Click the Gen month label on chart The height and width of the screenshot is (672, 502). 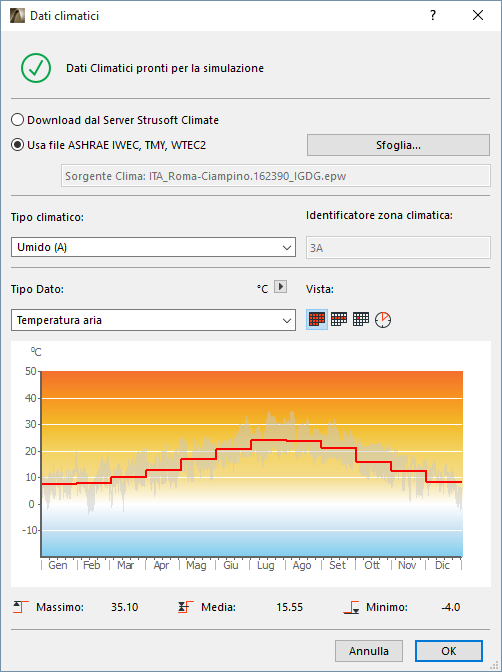[57, 565]
